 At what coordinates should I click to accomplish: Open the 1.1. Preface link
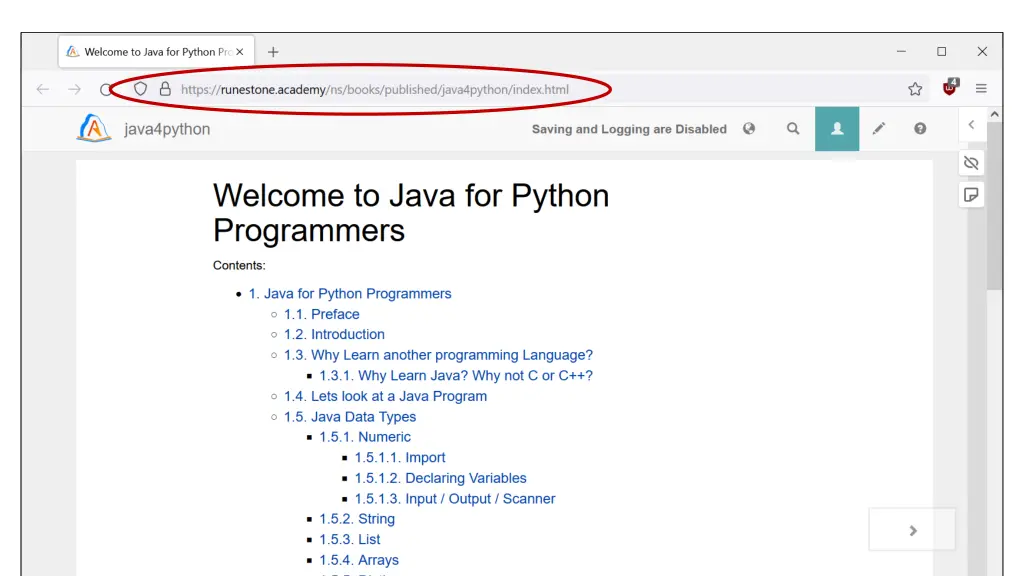pos(321,314)
